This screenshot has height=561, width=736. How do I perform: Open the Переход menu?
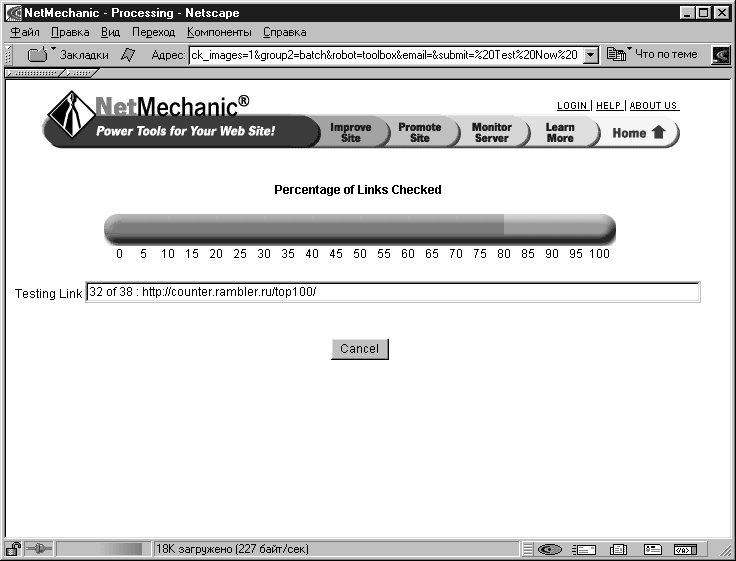[153, 32]
